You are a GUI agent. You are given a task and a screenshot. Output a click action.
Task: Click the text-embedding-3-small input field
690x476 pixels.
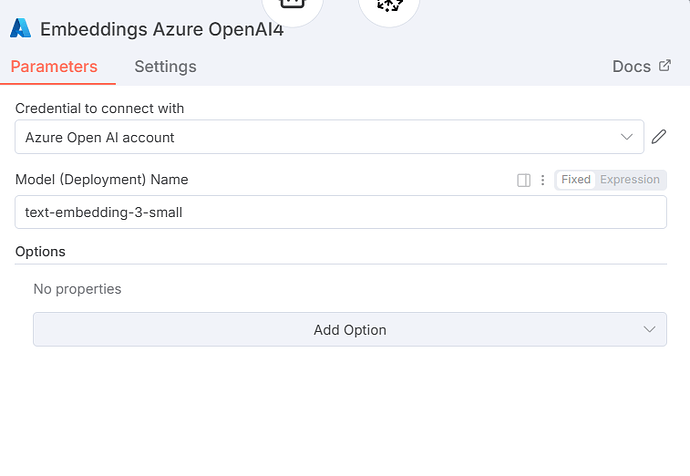point(340,212)
